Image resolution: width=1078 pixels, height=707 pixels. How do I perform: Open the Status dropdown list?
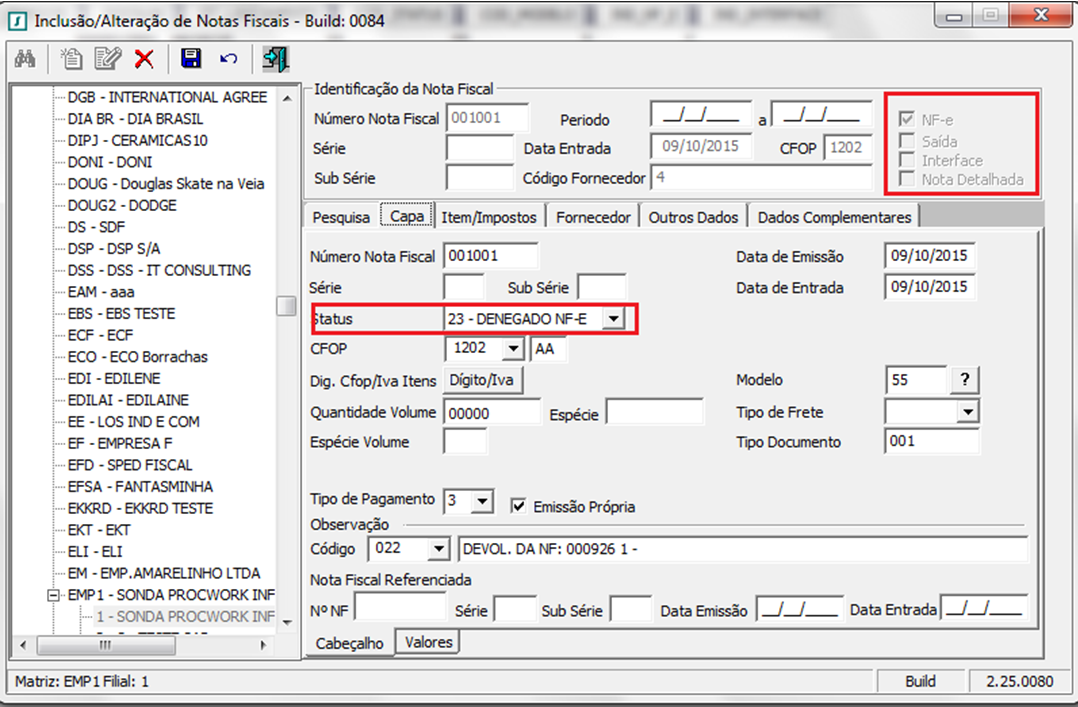click(x=613, y=318)
